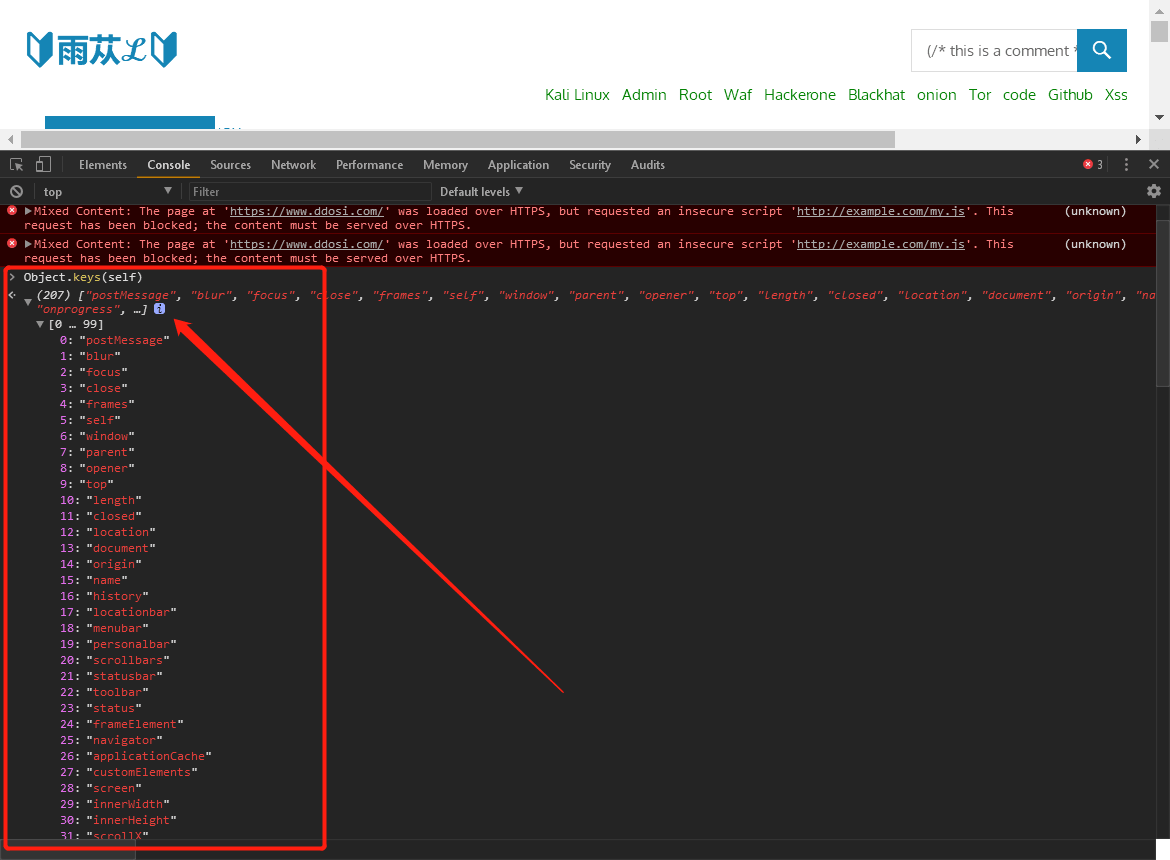This screenshot has width=1170, height=860.
Task: Switch to the Elements tab
Action: (103, 165)
